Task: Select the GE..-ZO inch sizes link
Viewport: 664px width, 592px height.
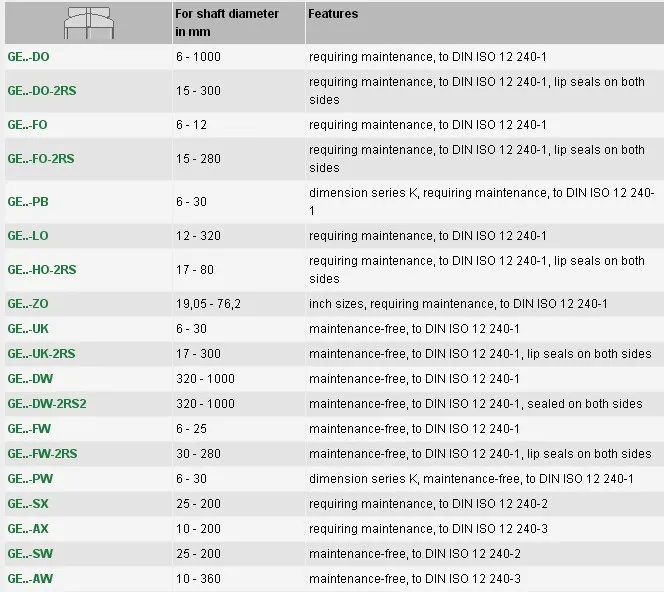Action: [x=27, y=304]
